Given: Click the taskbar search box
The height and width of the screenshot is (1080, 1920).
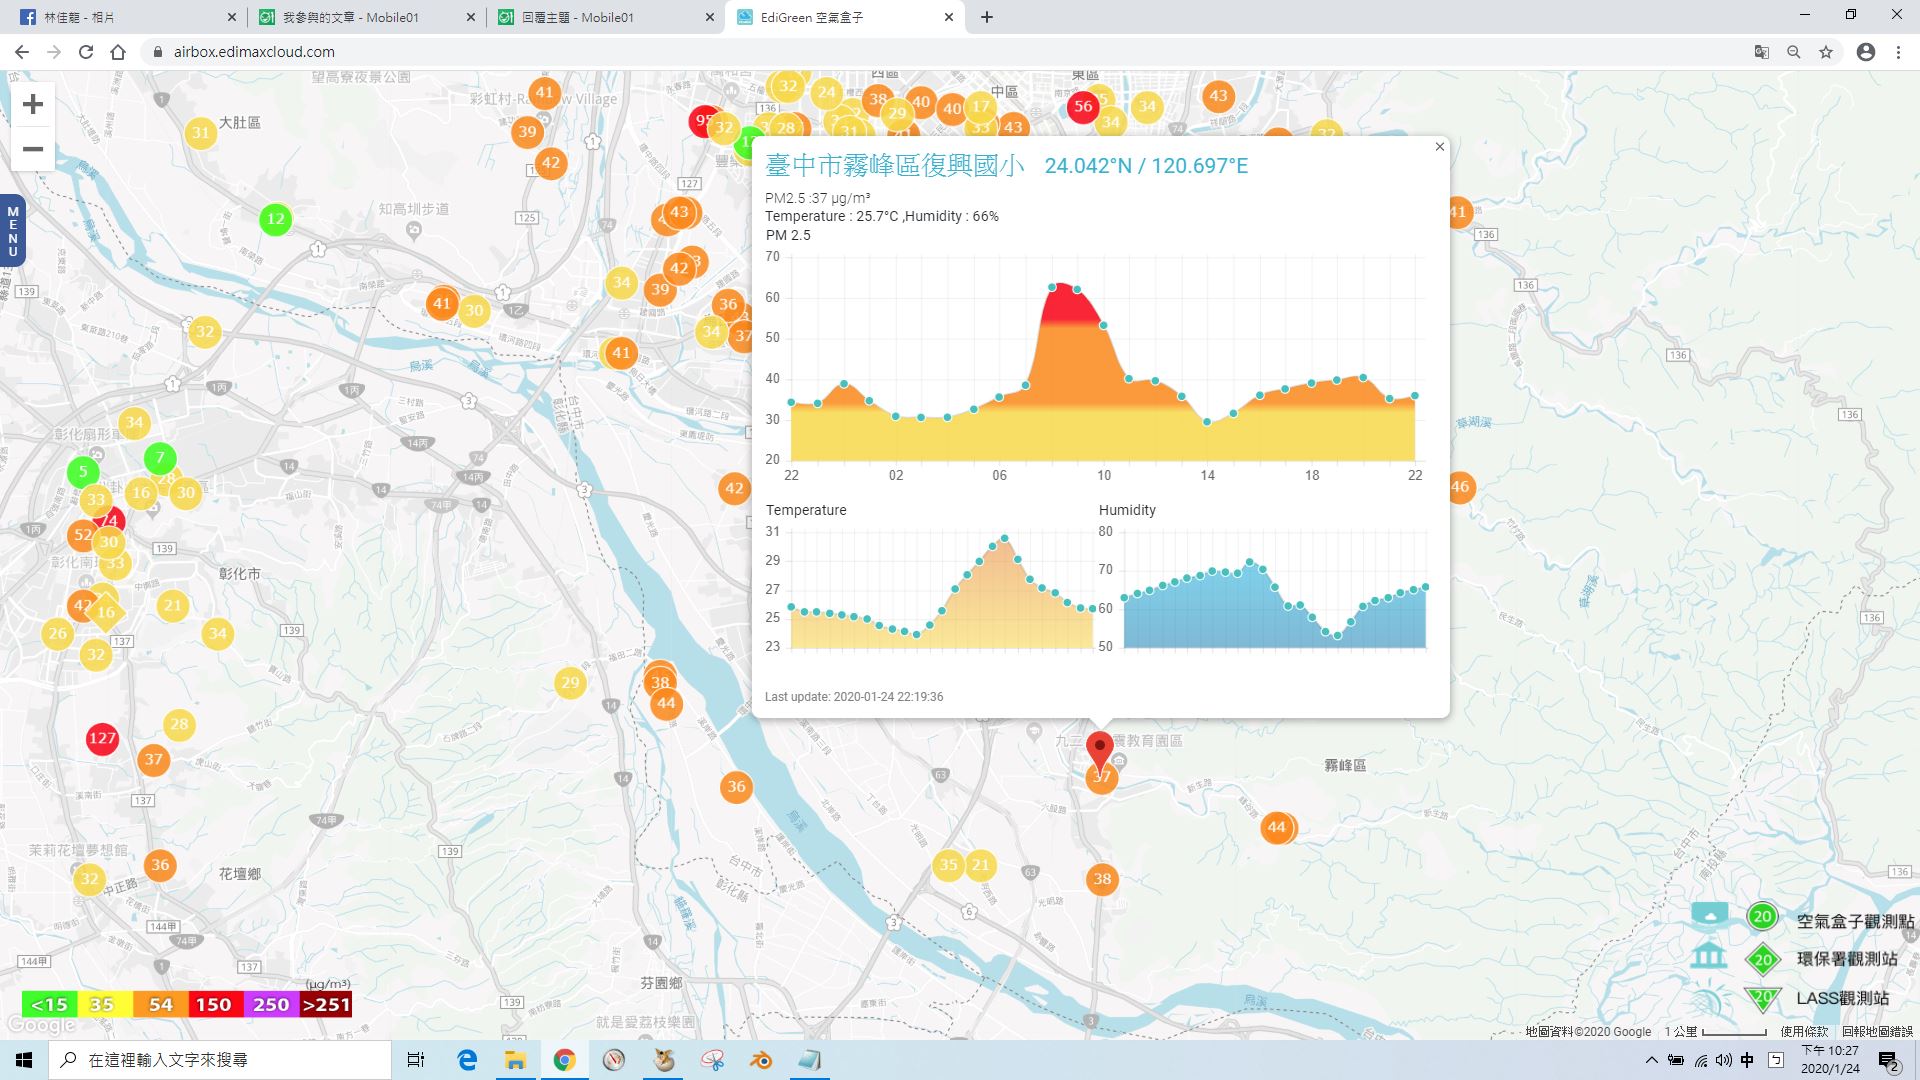Looking at the screenshot, I should pyautogui.click(x=220, y=1060).
